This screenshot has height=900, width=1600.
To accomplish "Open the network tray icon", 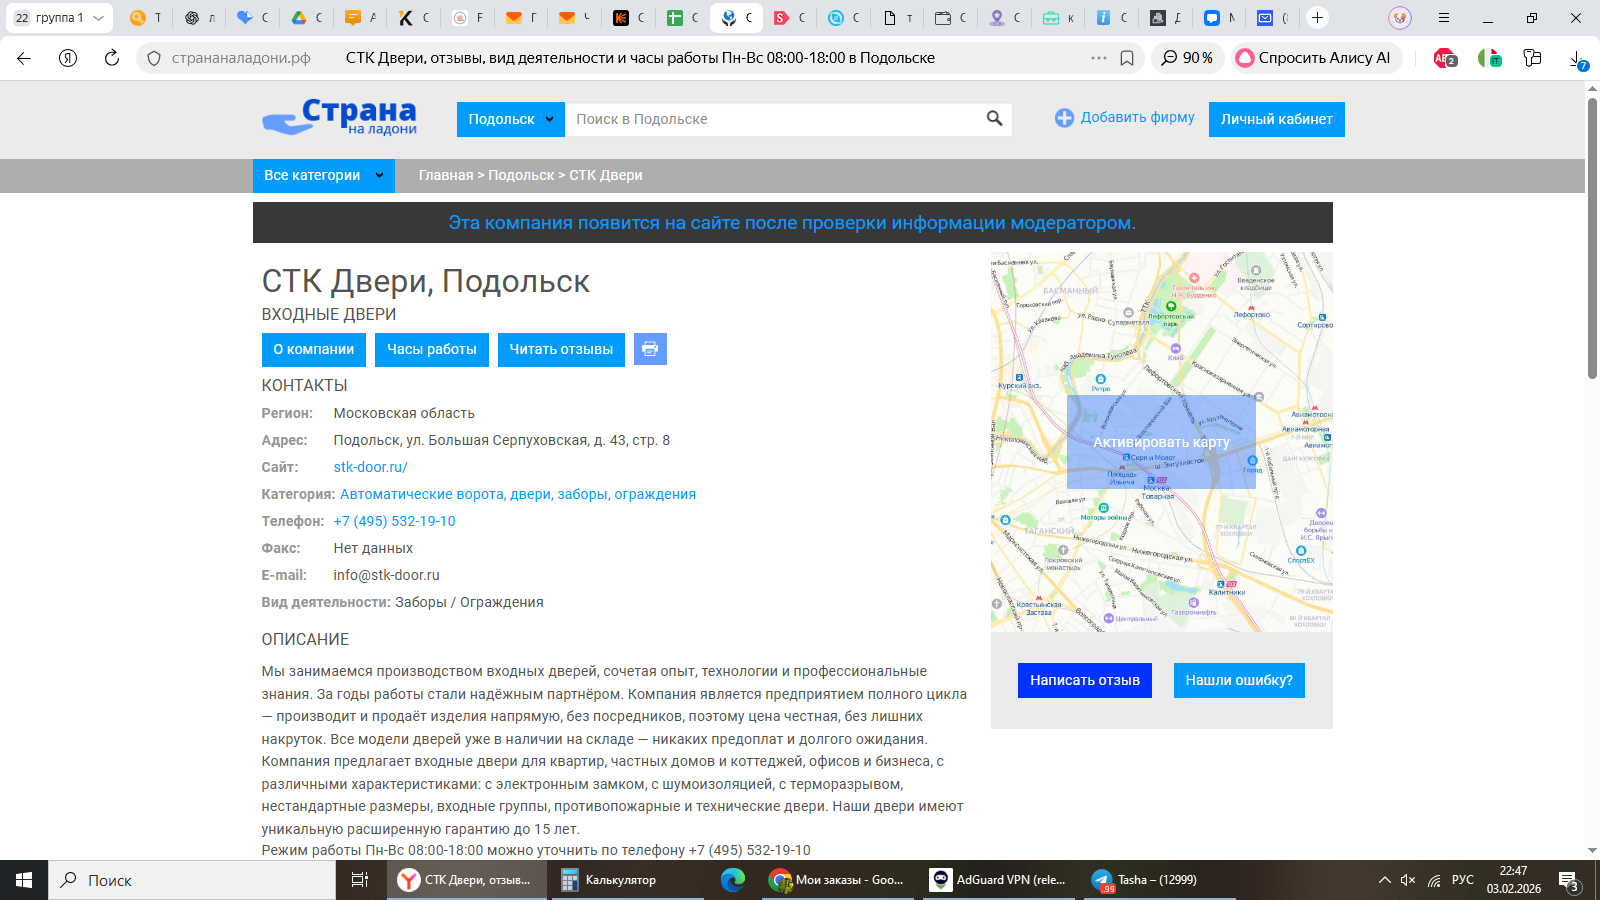I will click(1434, 880).
